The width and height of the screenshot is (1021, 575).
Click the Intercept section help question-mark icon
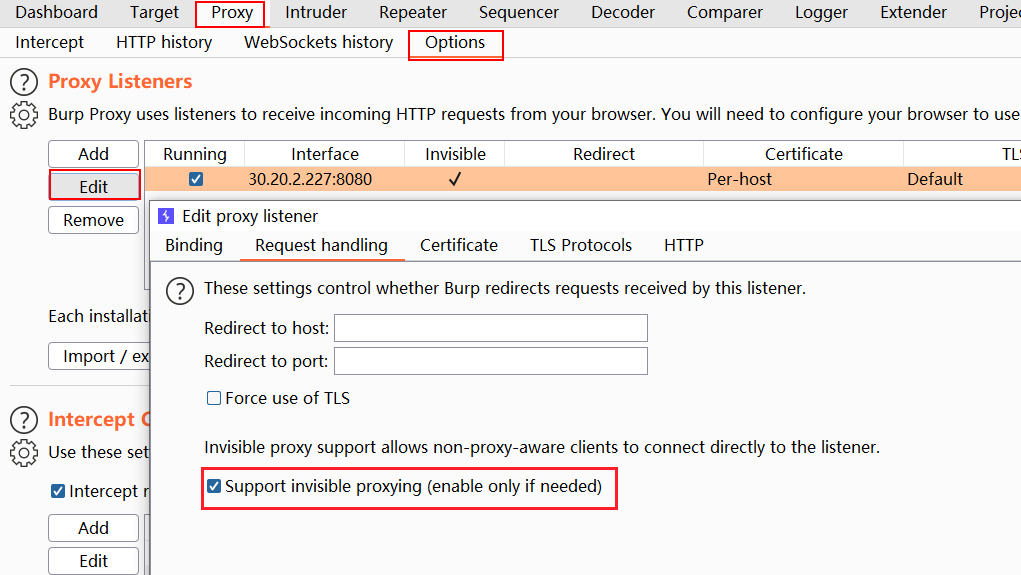coord(24,420)
